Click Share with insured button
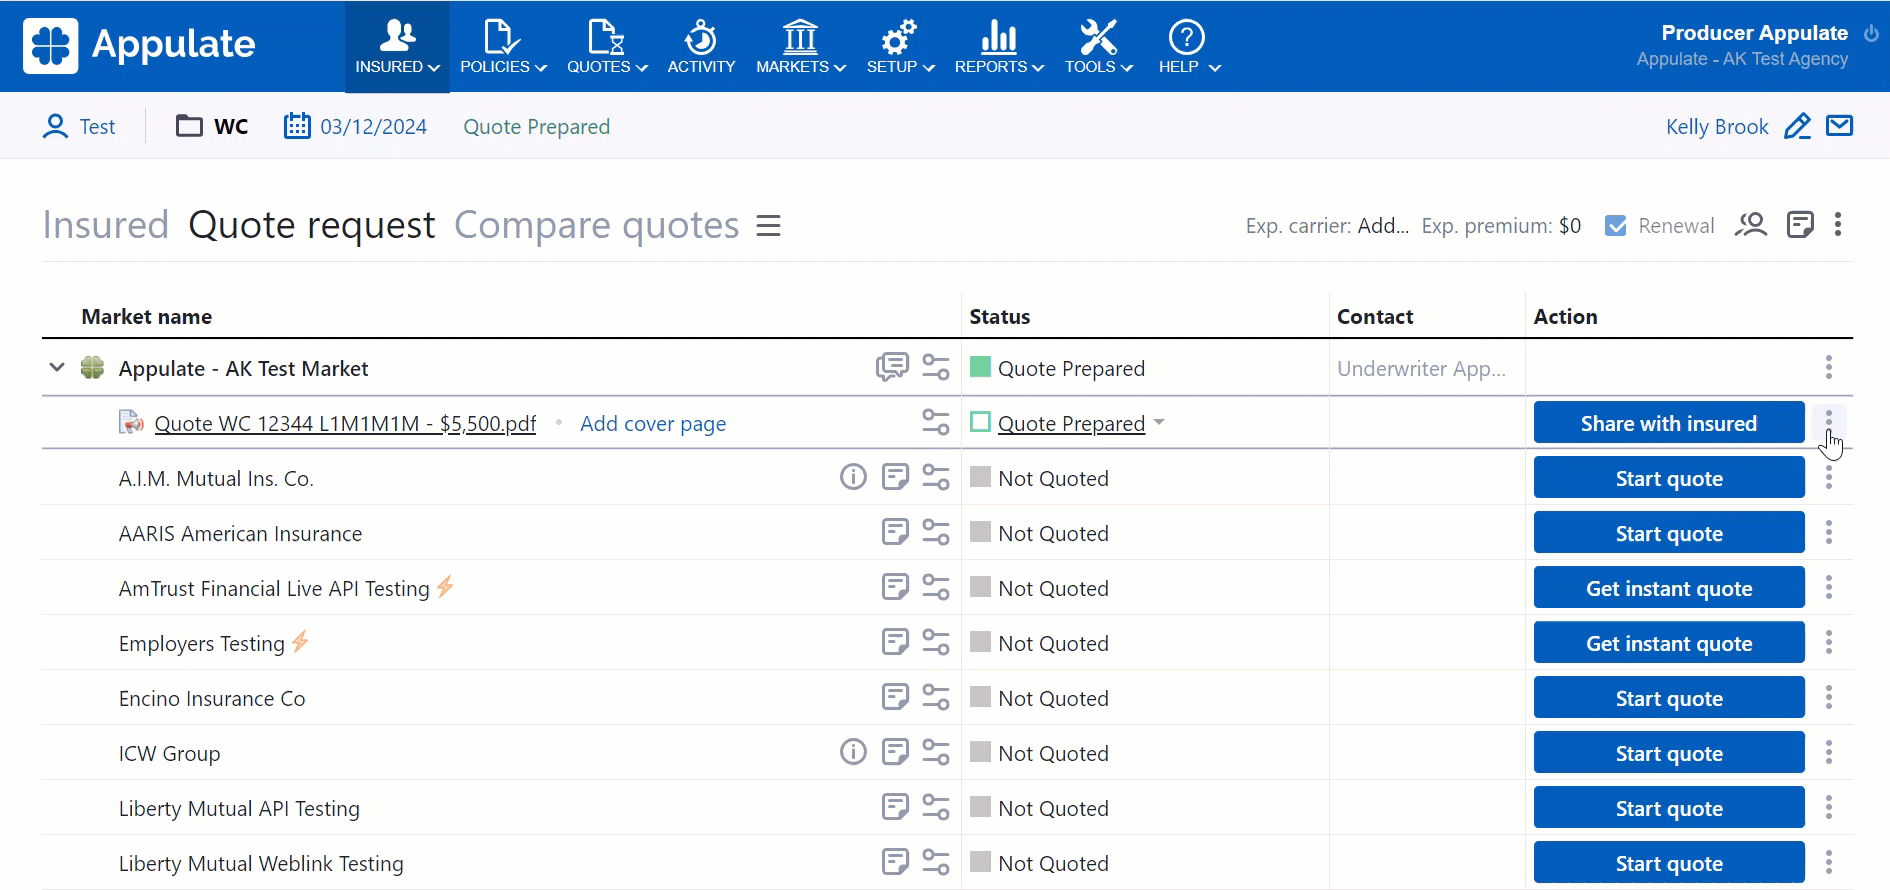The height and width of the screenshot is (890, 1890). [x=1668, y=423]
